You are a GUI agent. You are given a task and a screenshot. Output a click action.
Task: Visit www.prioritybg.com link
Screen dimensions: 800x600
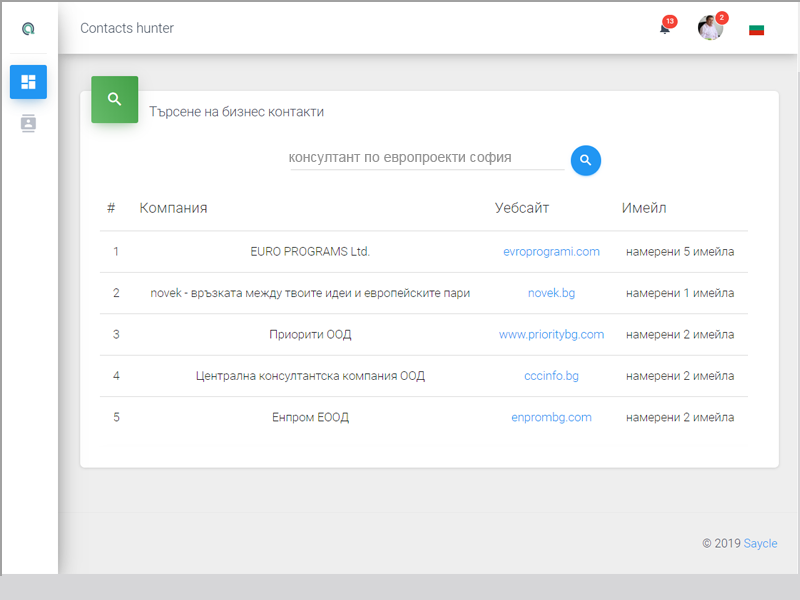click(551, 335)
